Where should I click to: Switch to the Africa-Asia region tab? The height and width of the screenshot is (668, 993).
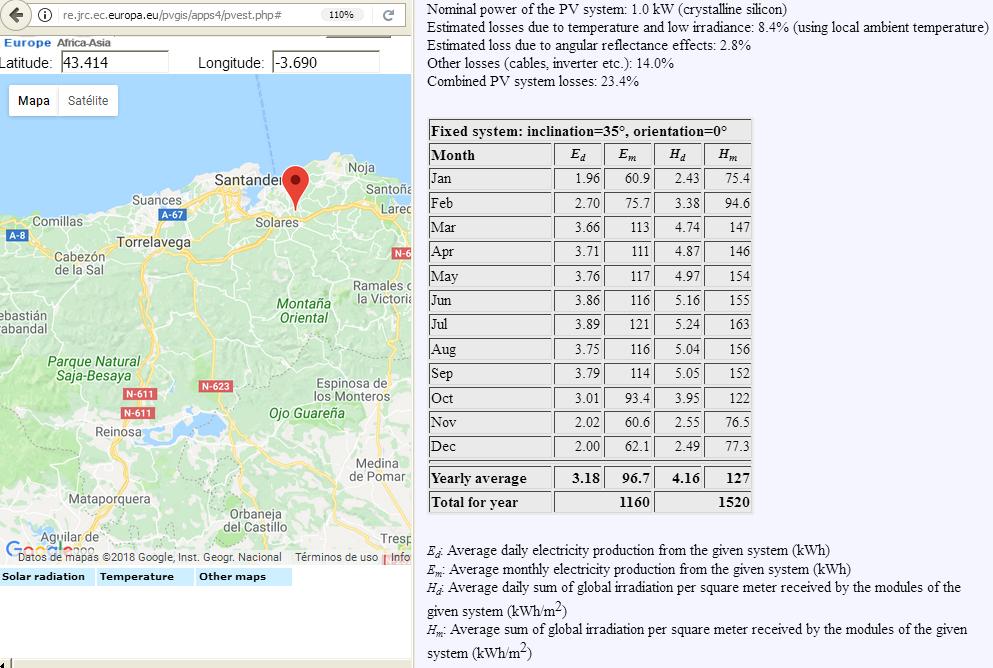84,42
